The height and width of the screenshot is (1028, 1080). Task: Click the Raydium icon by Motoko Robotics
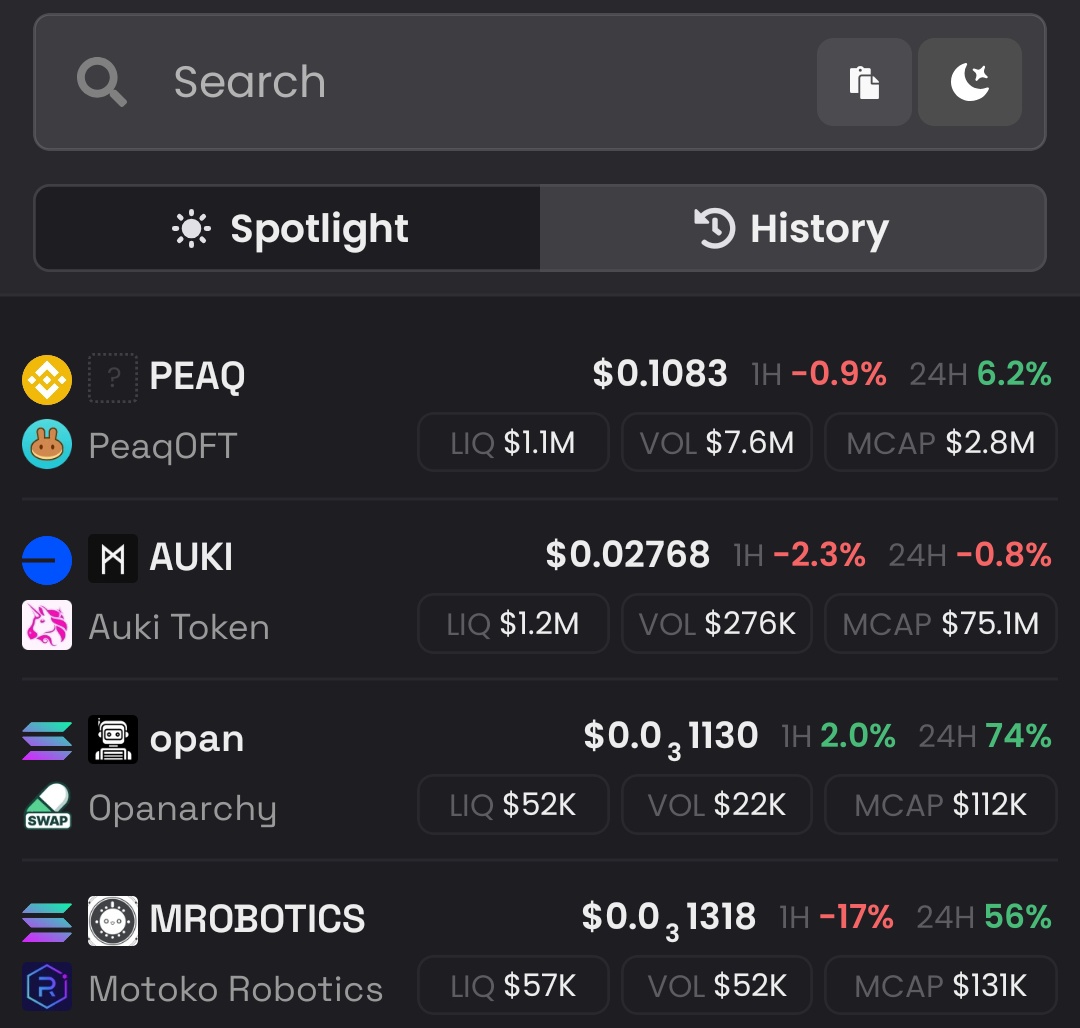click(x=47, y=987)
